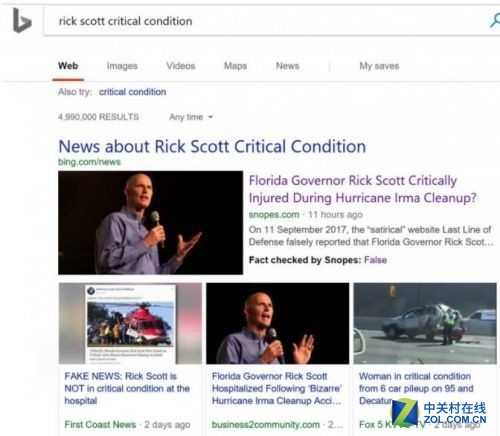Open the car pileup accident thumbnail

point(425,323)
